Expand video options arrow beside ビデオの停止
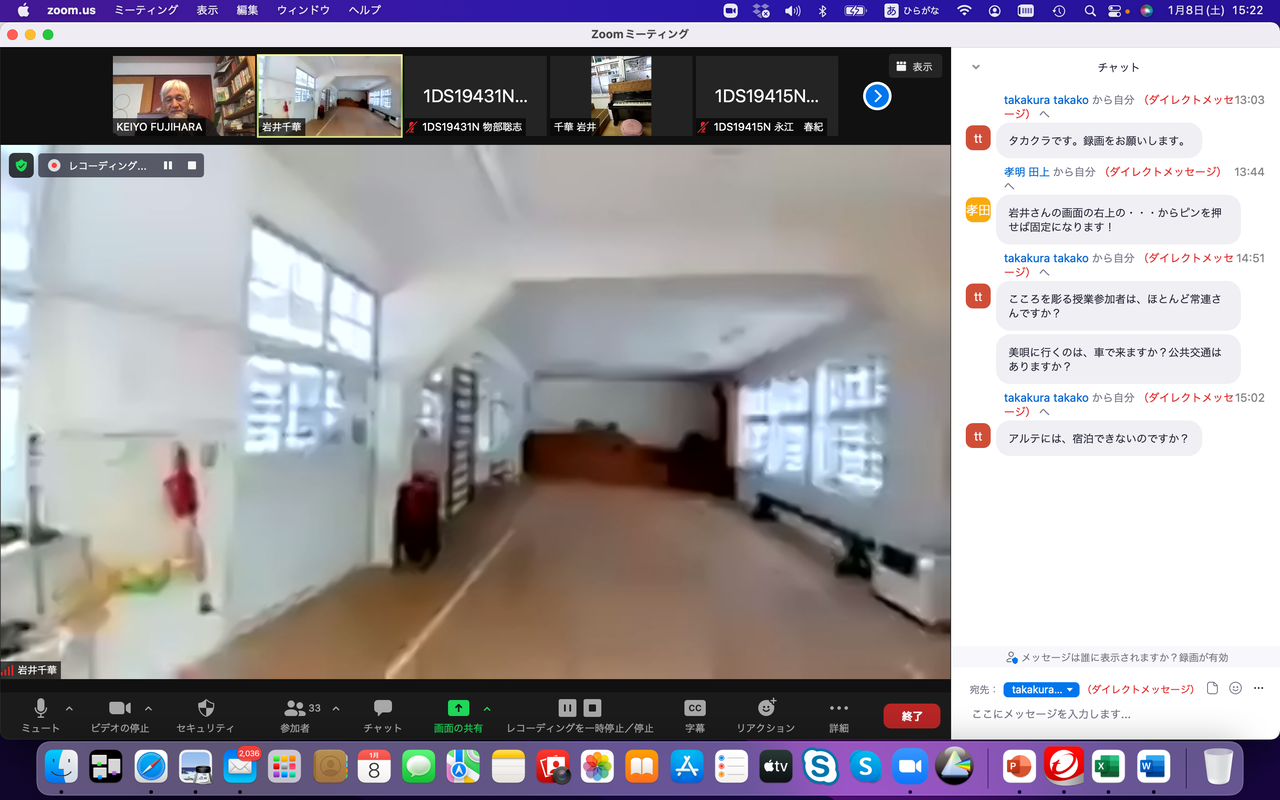Image resolution: width=1280 pixels, height=800 pixels. tap(149, 708)
